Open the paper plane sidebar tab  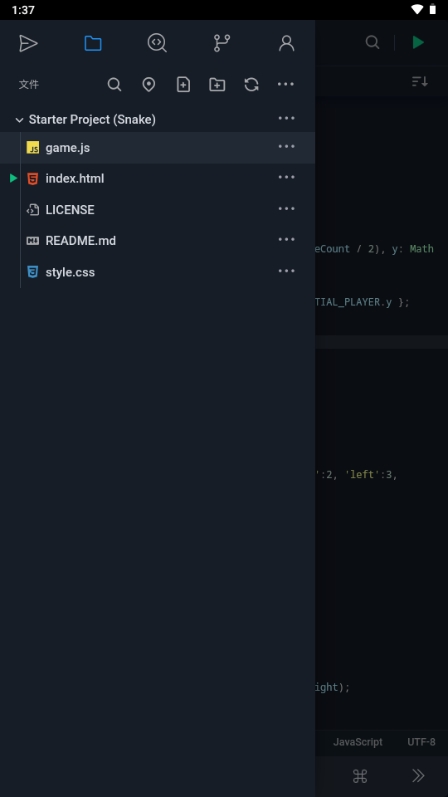click(x=28, y=43)
